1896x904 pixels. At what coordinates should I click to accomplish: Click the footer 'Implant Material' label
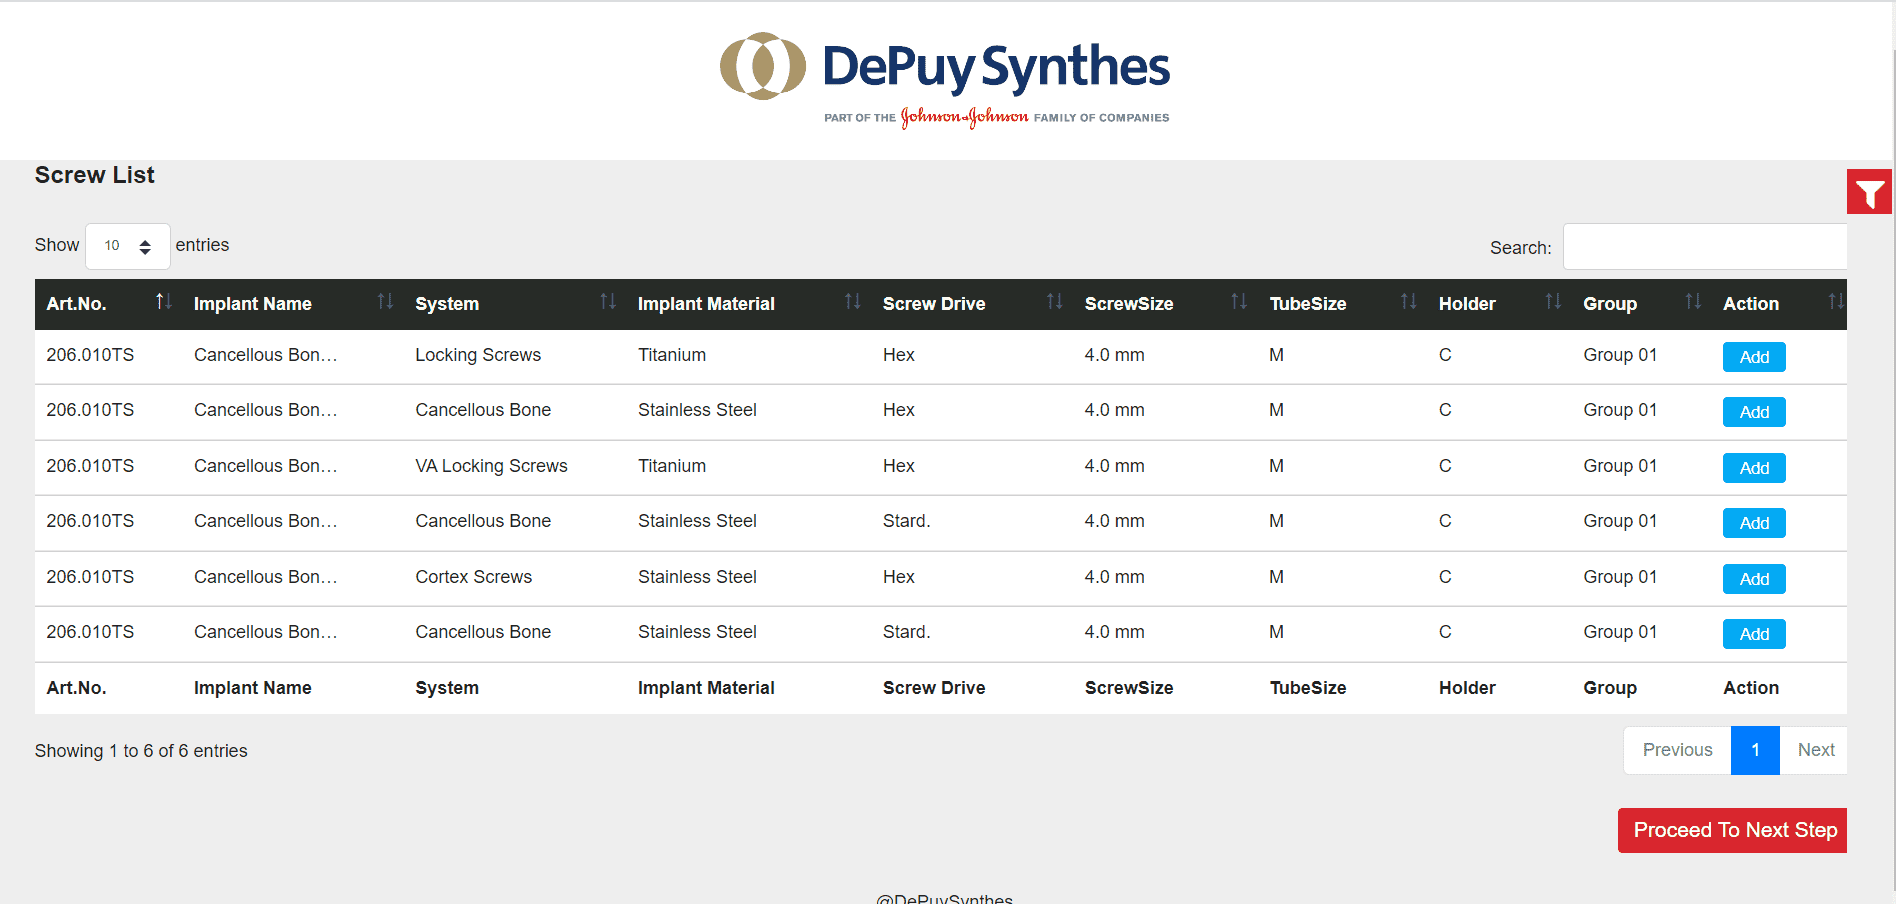click(x=706, y=688)
